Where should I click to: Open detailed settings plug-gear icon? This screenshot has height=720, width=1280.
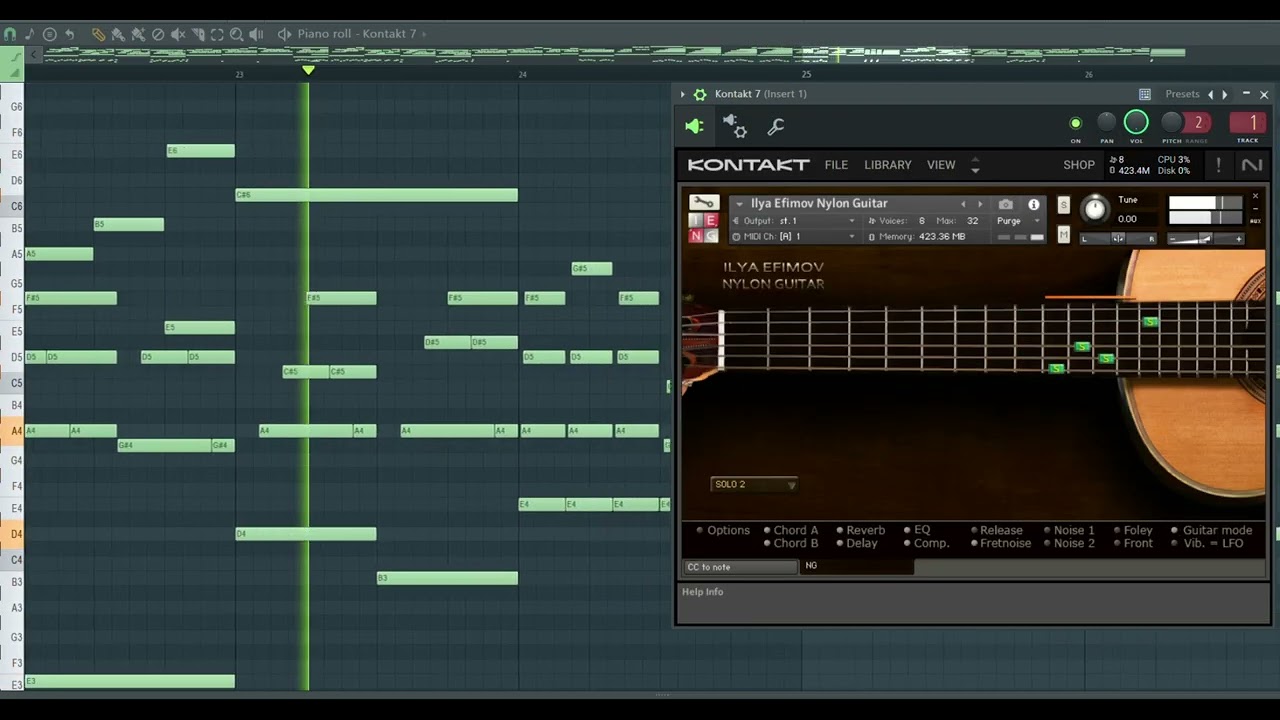point(735,126)
